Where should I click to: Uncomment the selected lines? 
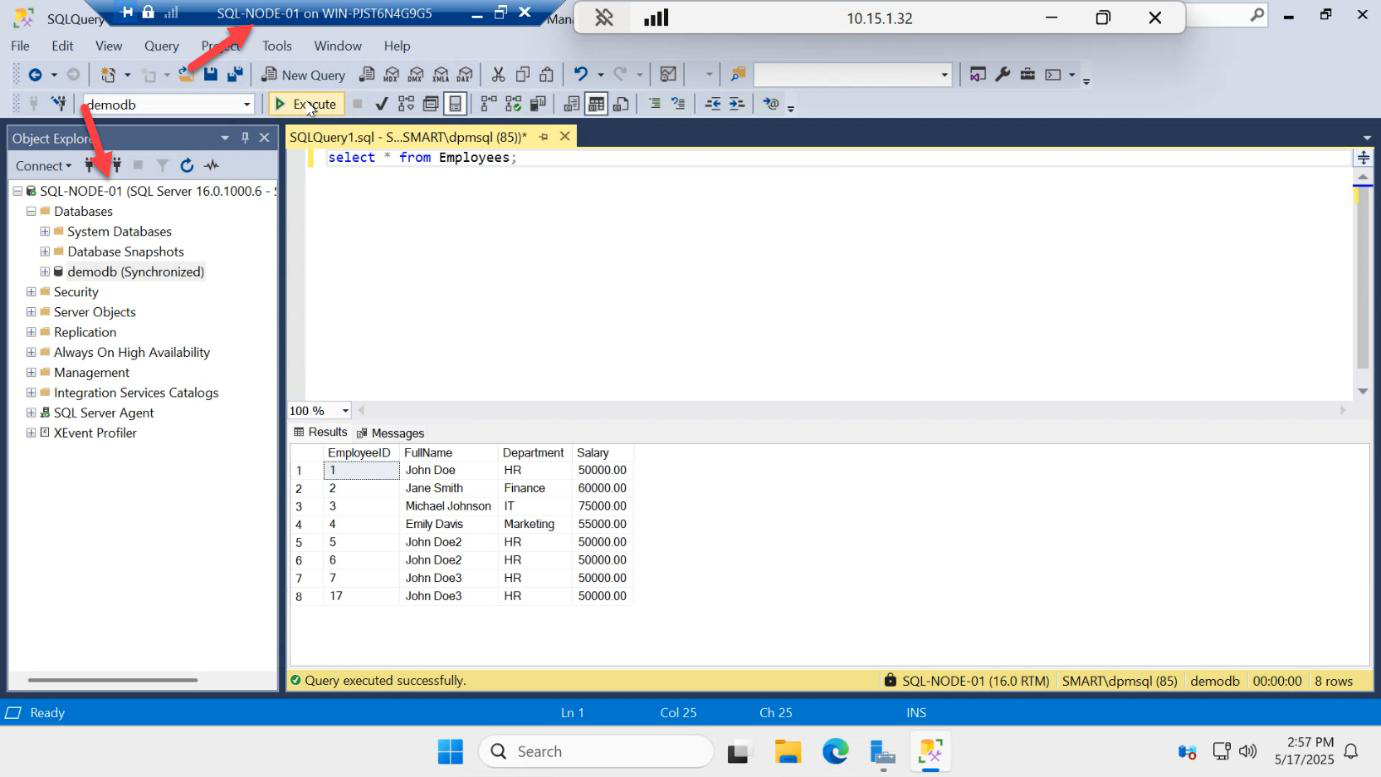click(678, 104)
